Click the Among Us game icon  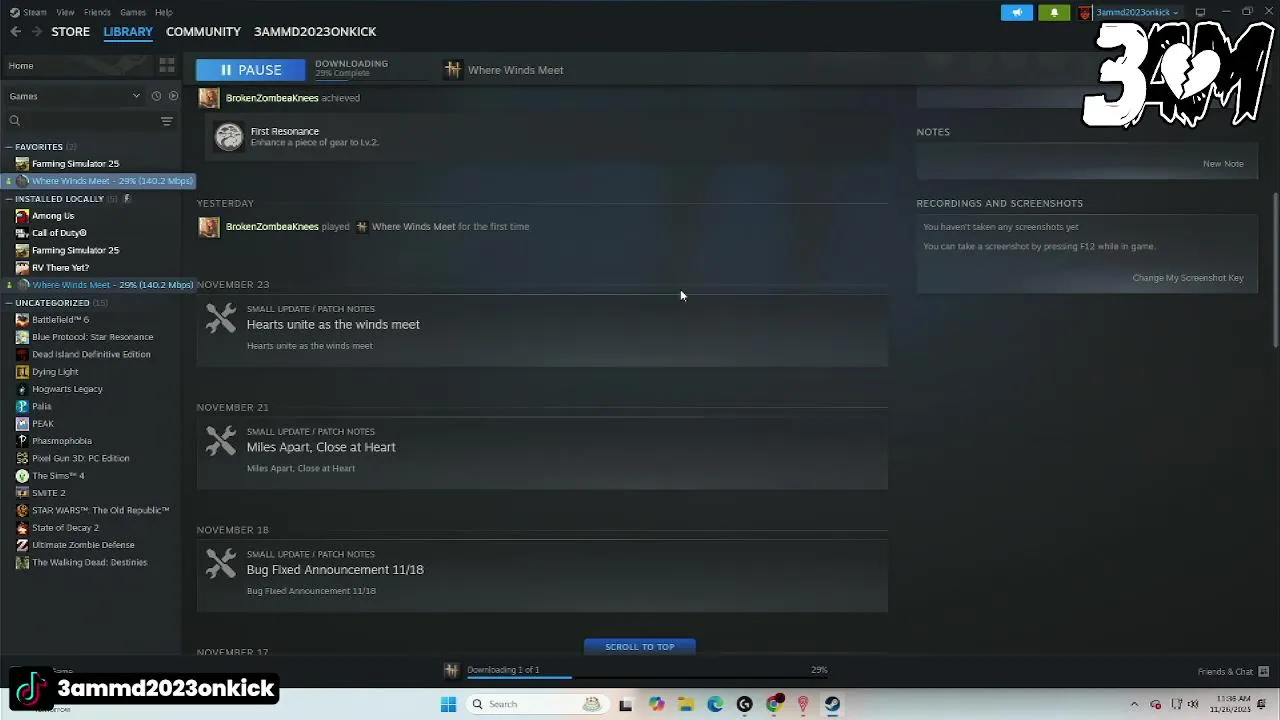(x=22, y=216)
